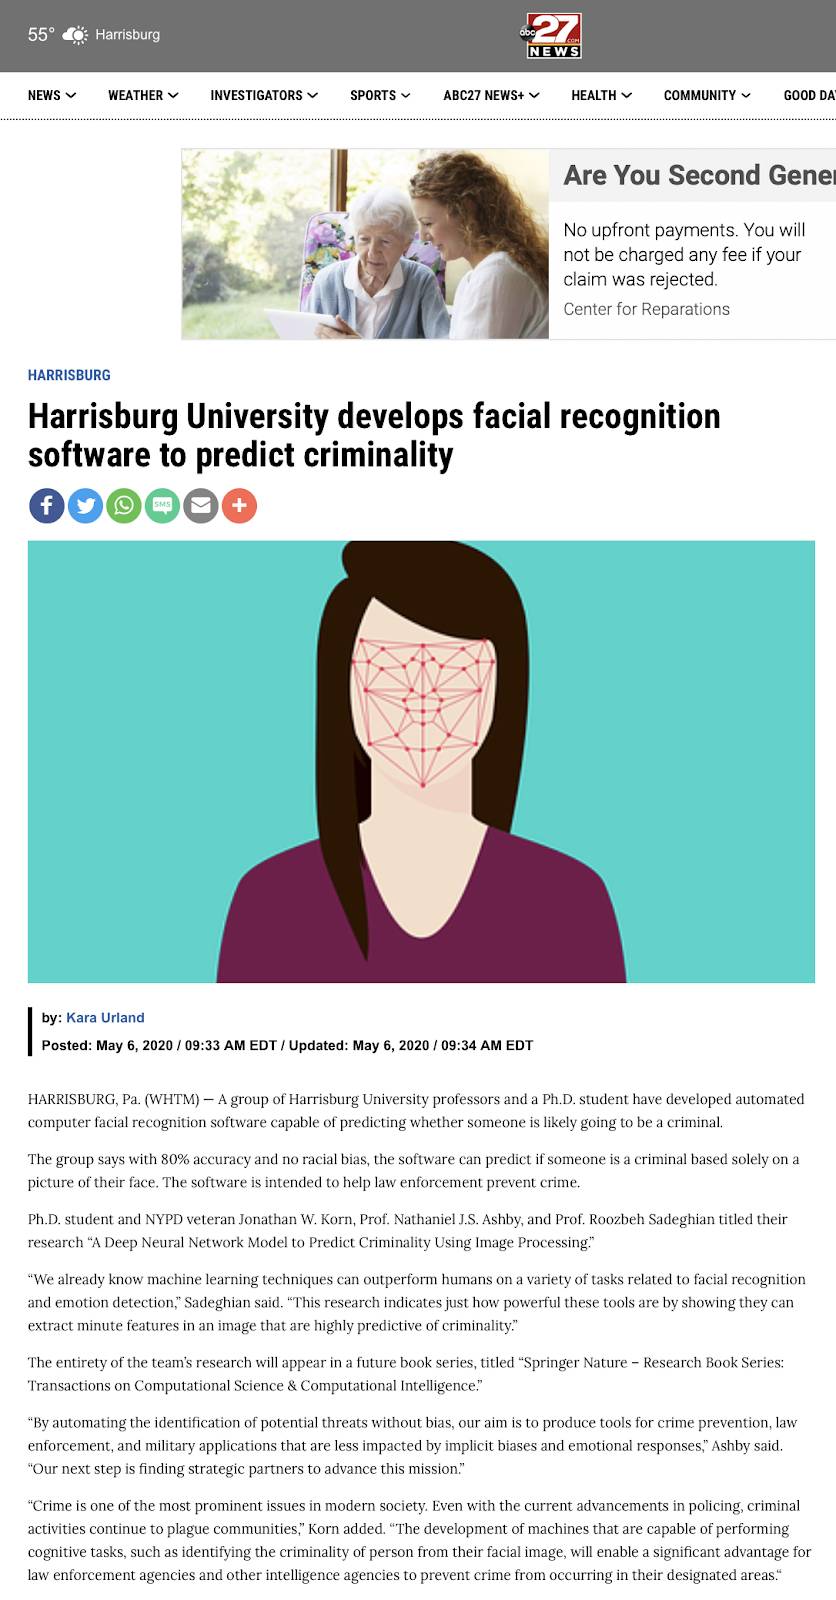This screenshot has width=836, height=1600.
Task: Expand the News dropdown menu
Action: [x=52, y=95]
